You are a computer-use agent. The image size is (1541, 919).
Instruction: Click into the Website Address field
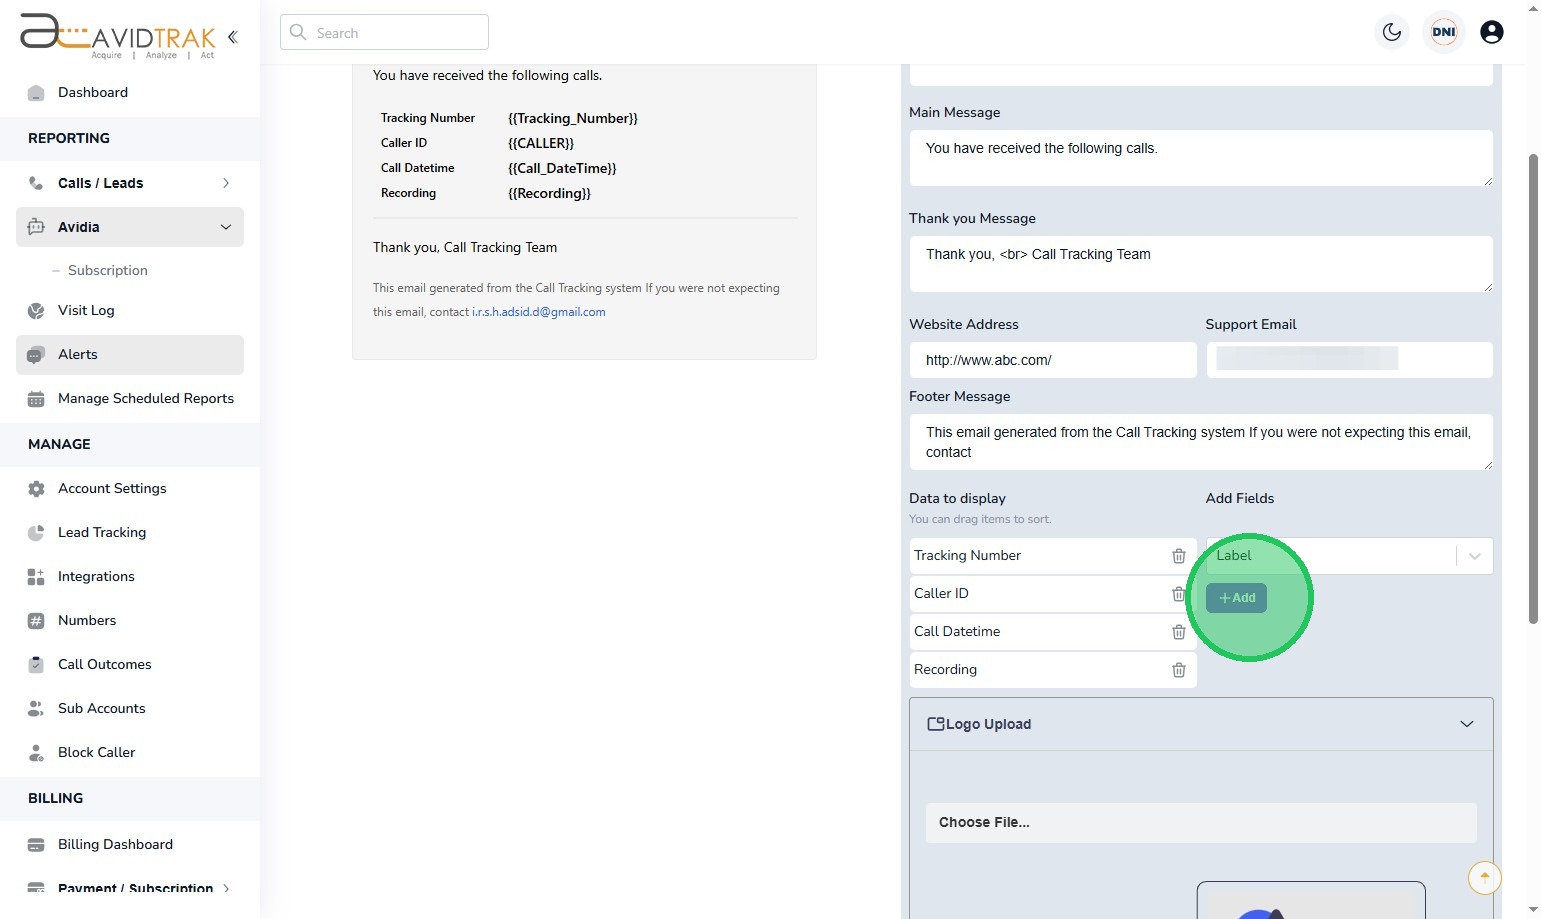click(1052, 360)
